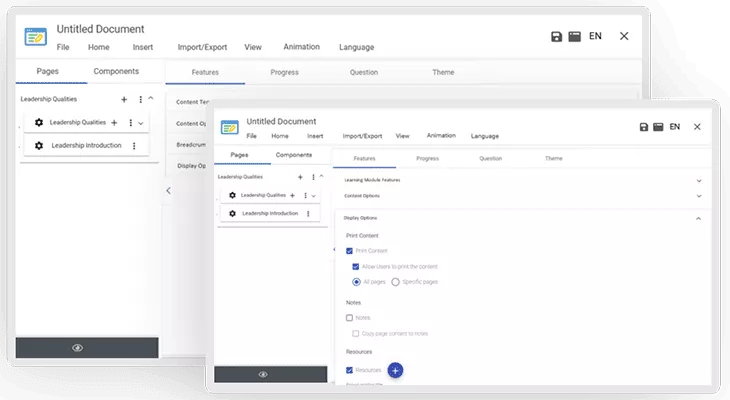Click the document logo icon in front window

[230, 127]
